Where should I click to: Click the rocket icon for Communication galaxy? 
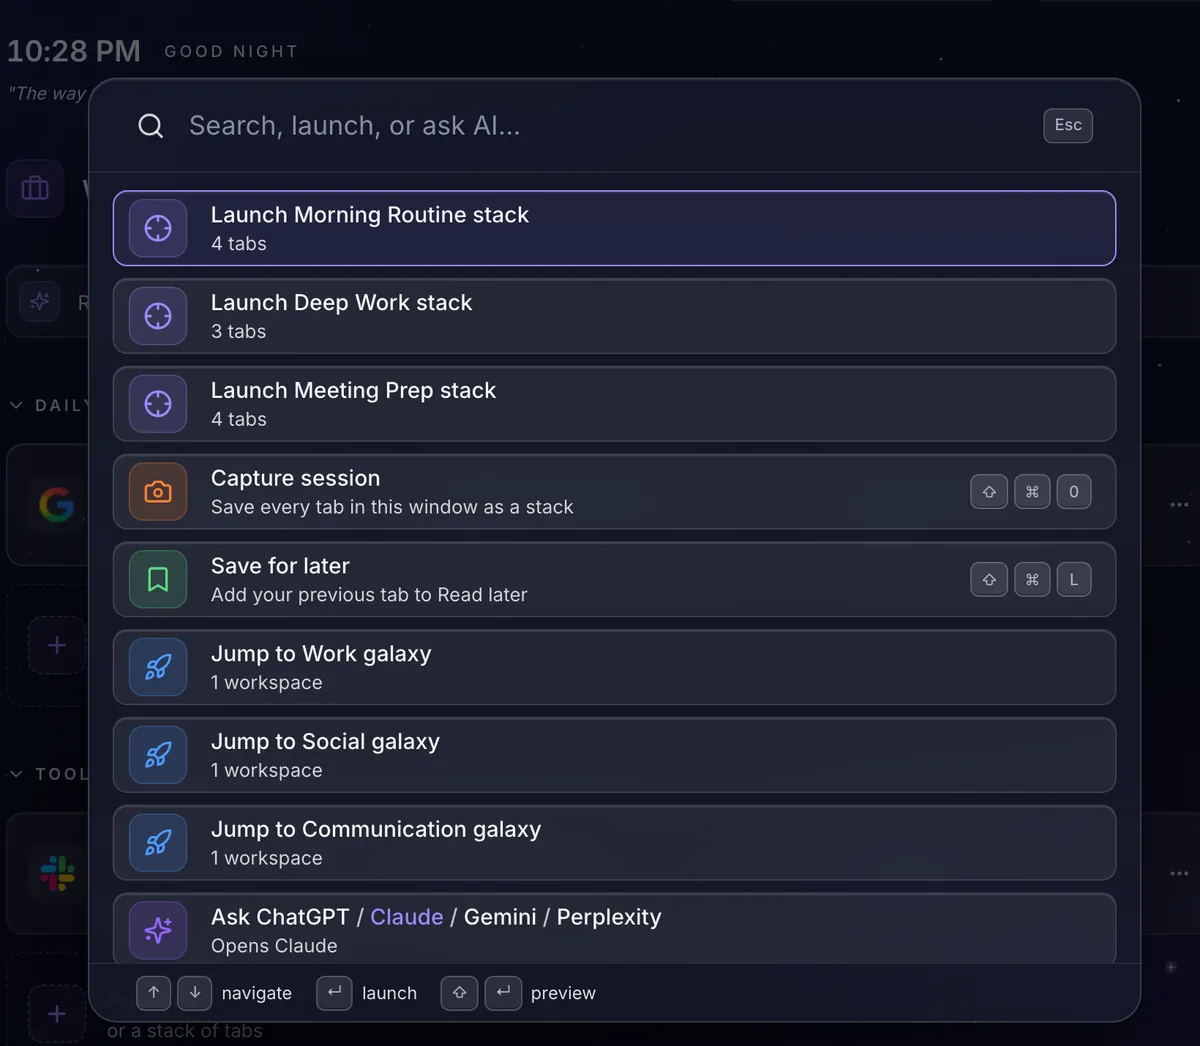tap(158, 843)
